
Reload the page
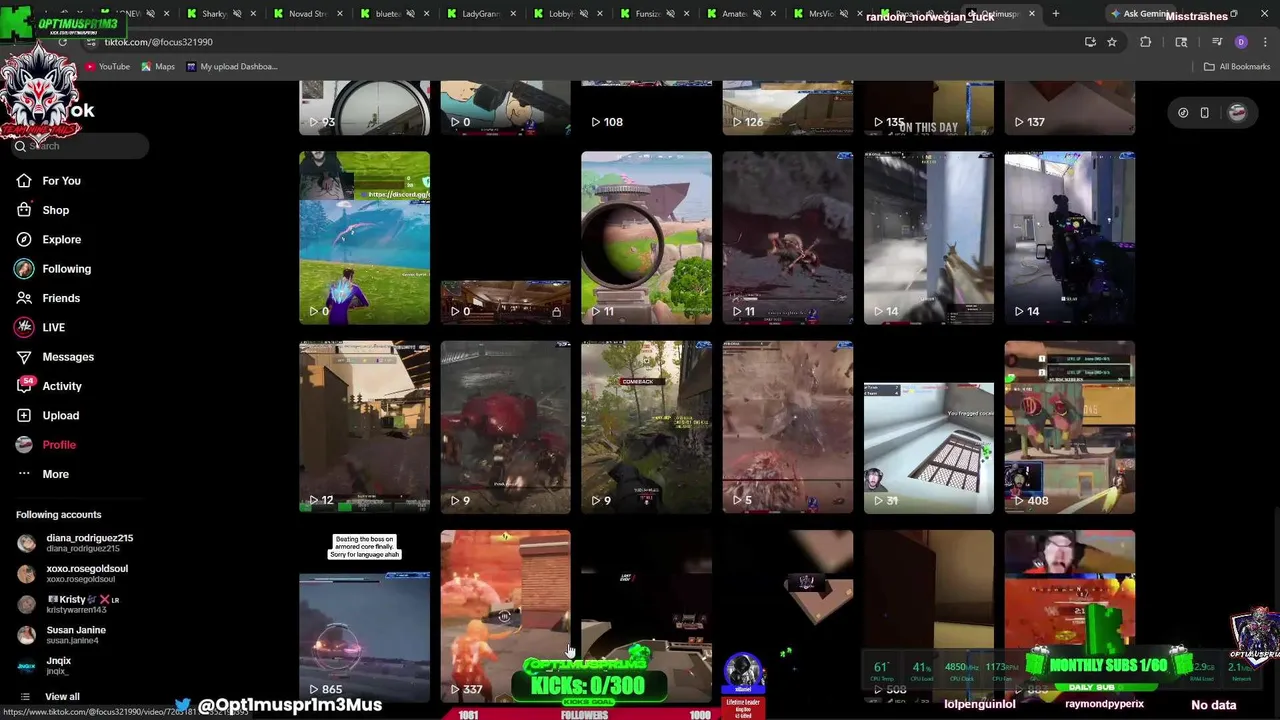[62, 42]
